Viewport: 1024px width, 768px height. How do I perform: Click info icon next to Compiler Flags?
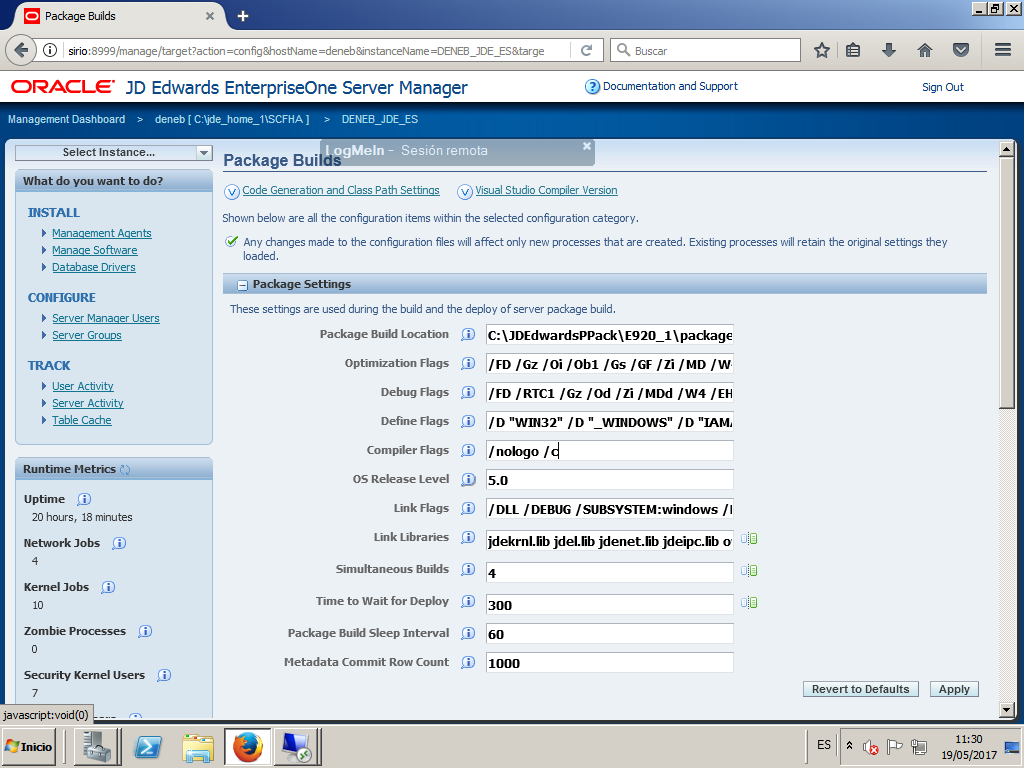(468, 450)
